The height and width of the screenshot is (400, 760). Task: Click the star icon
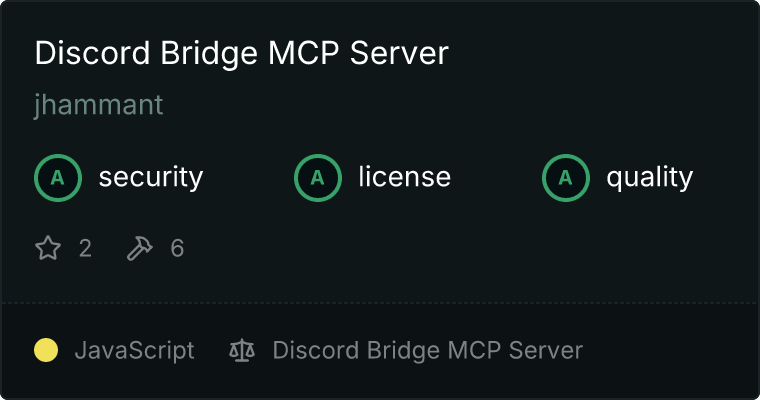click(x=48, y=248)
